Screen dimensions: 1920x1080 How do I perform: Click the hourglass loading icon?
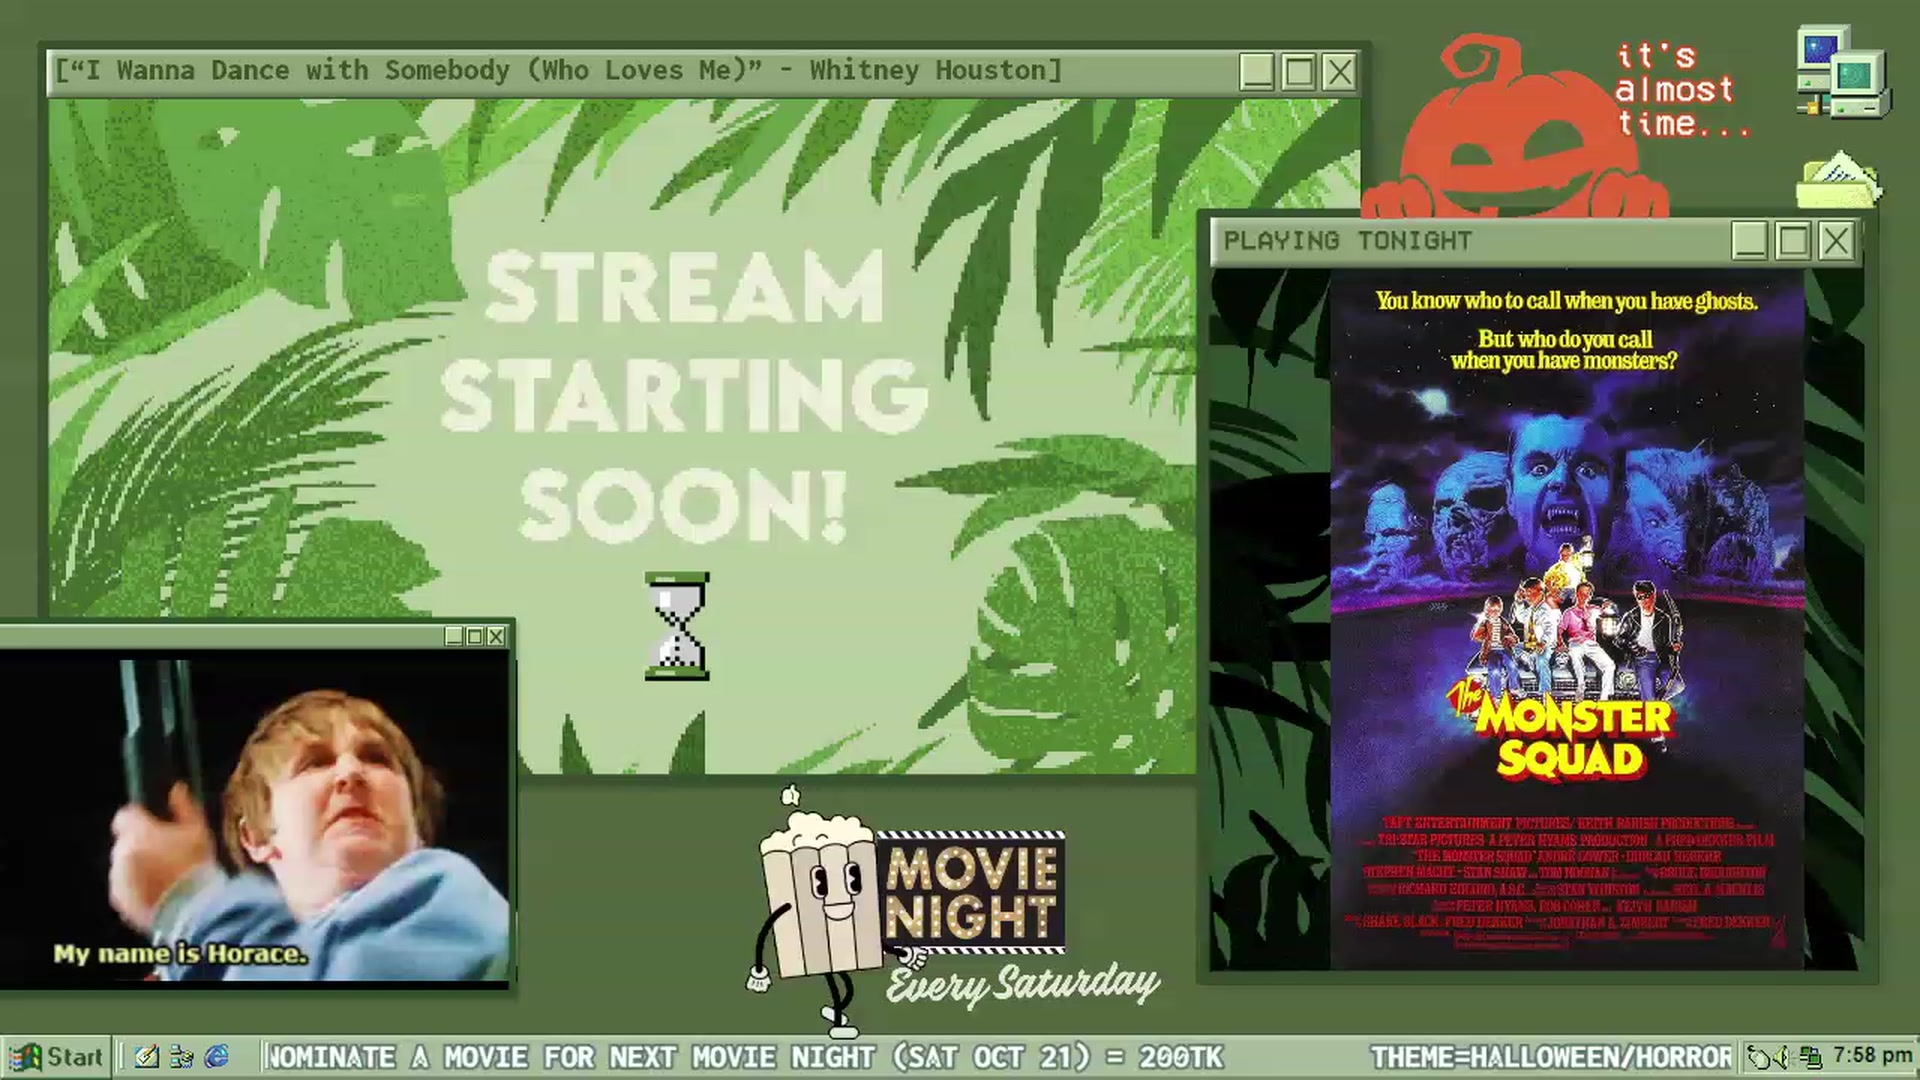[x=677, y=627]
